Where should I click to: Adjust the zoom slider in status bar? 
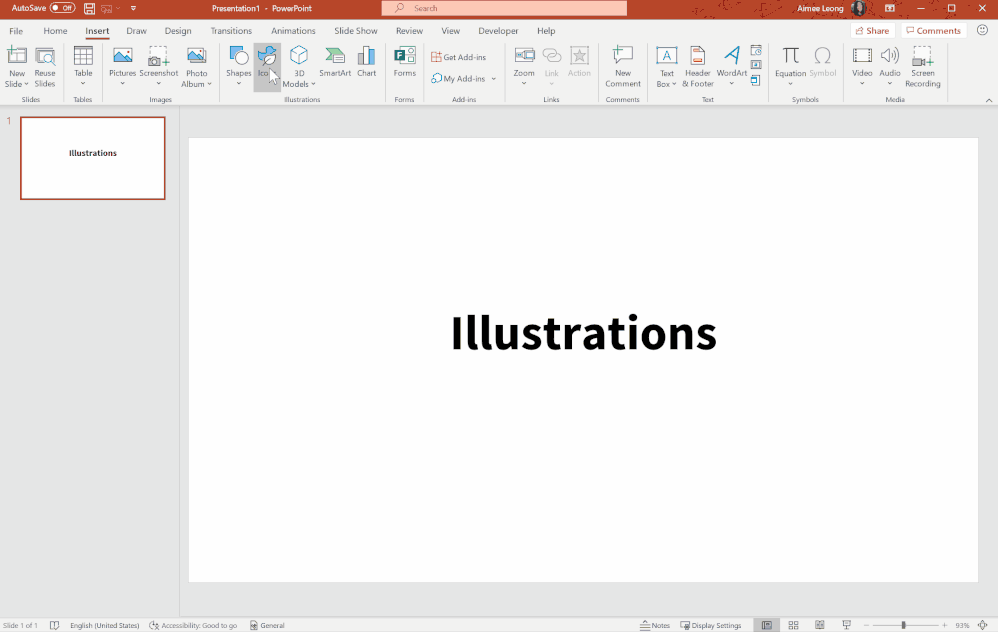[903, 625]
